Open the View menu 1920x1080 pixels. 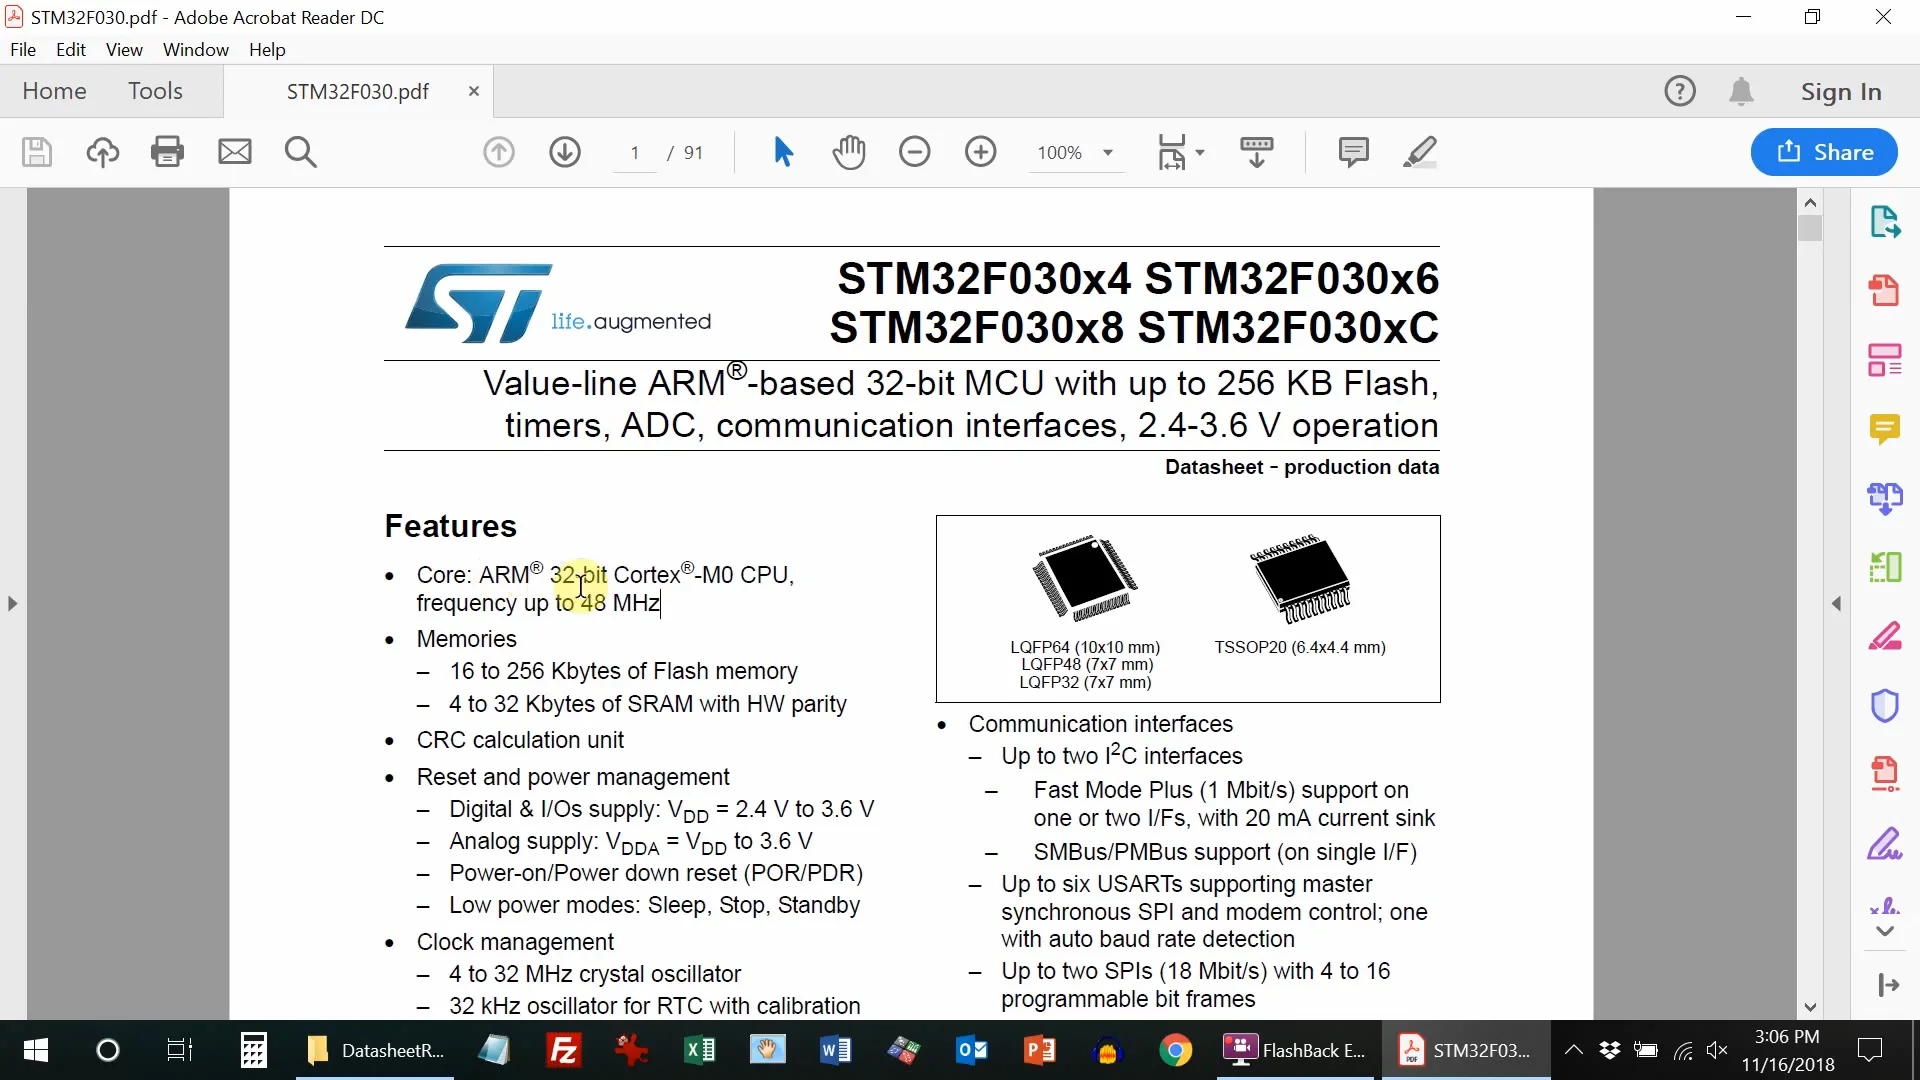[x=124, y=50]
